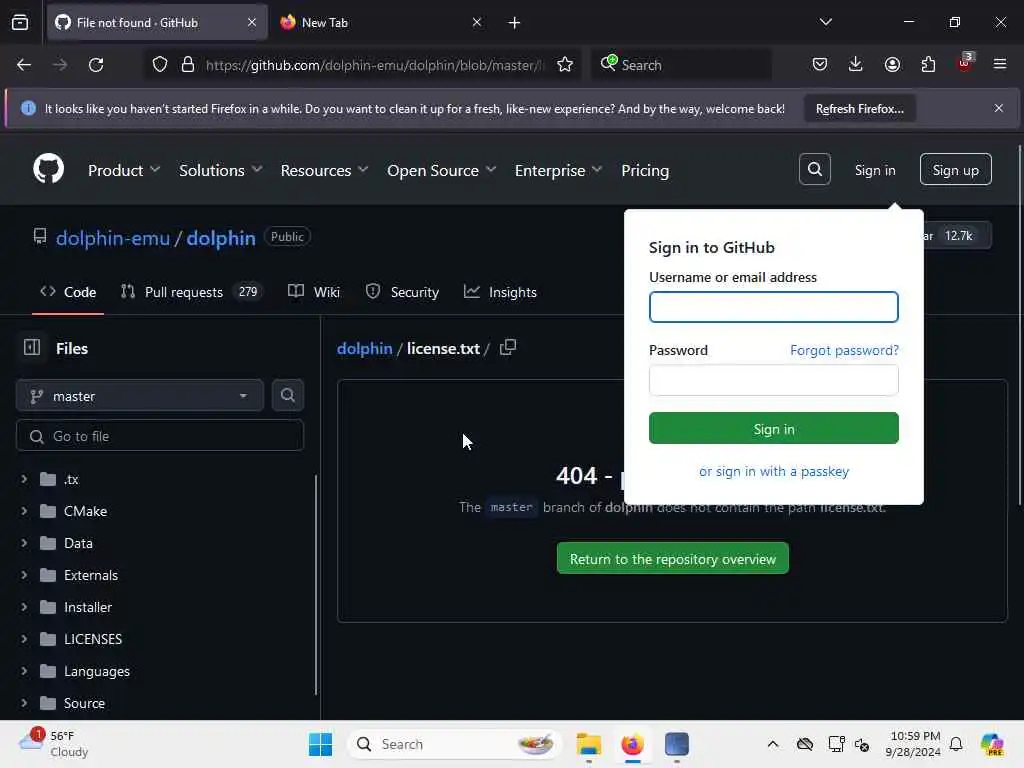The width and height of the screenshot is (1024, 768).
Task: Expand the Enterprise menu
Action: coord(558,170)
